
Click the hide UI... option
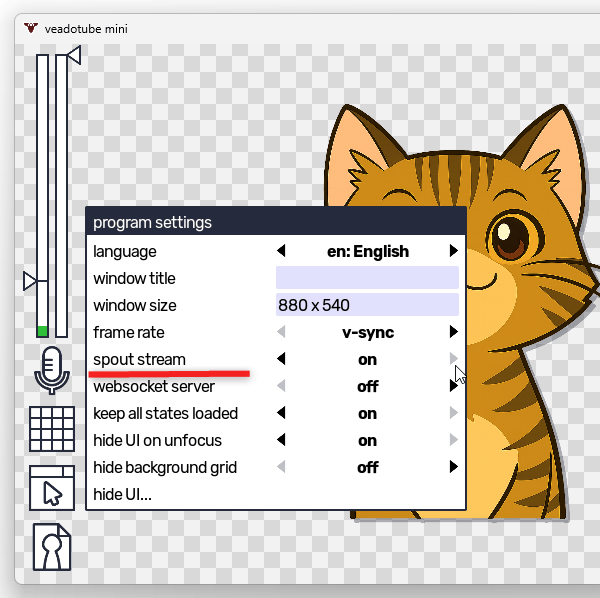tap(122, 494)
